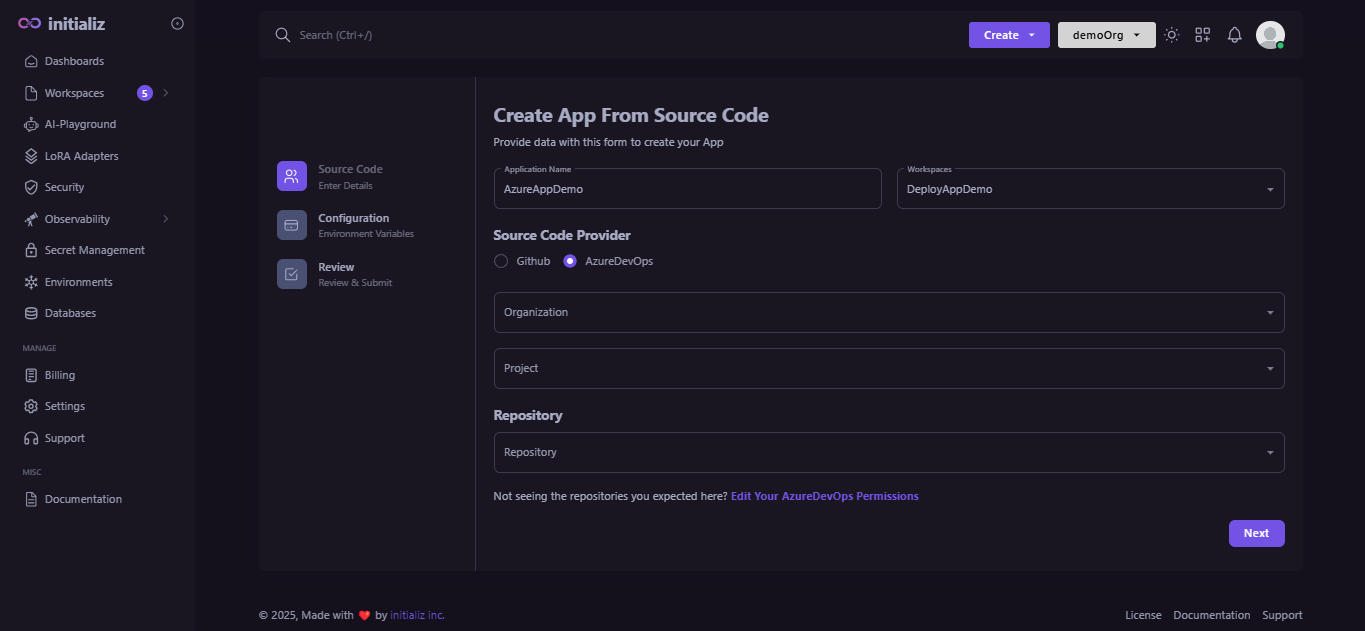Click the Workspaces file icon
The image size is (1365, 631).
point(31,93)
